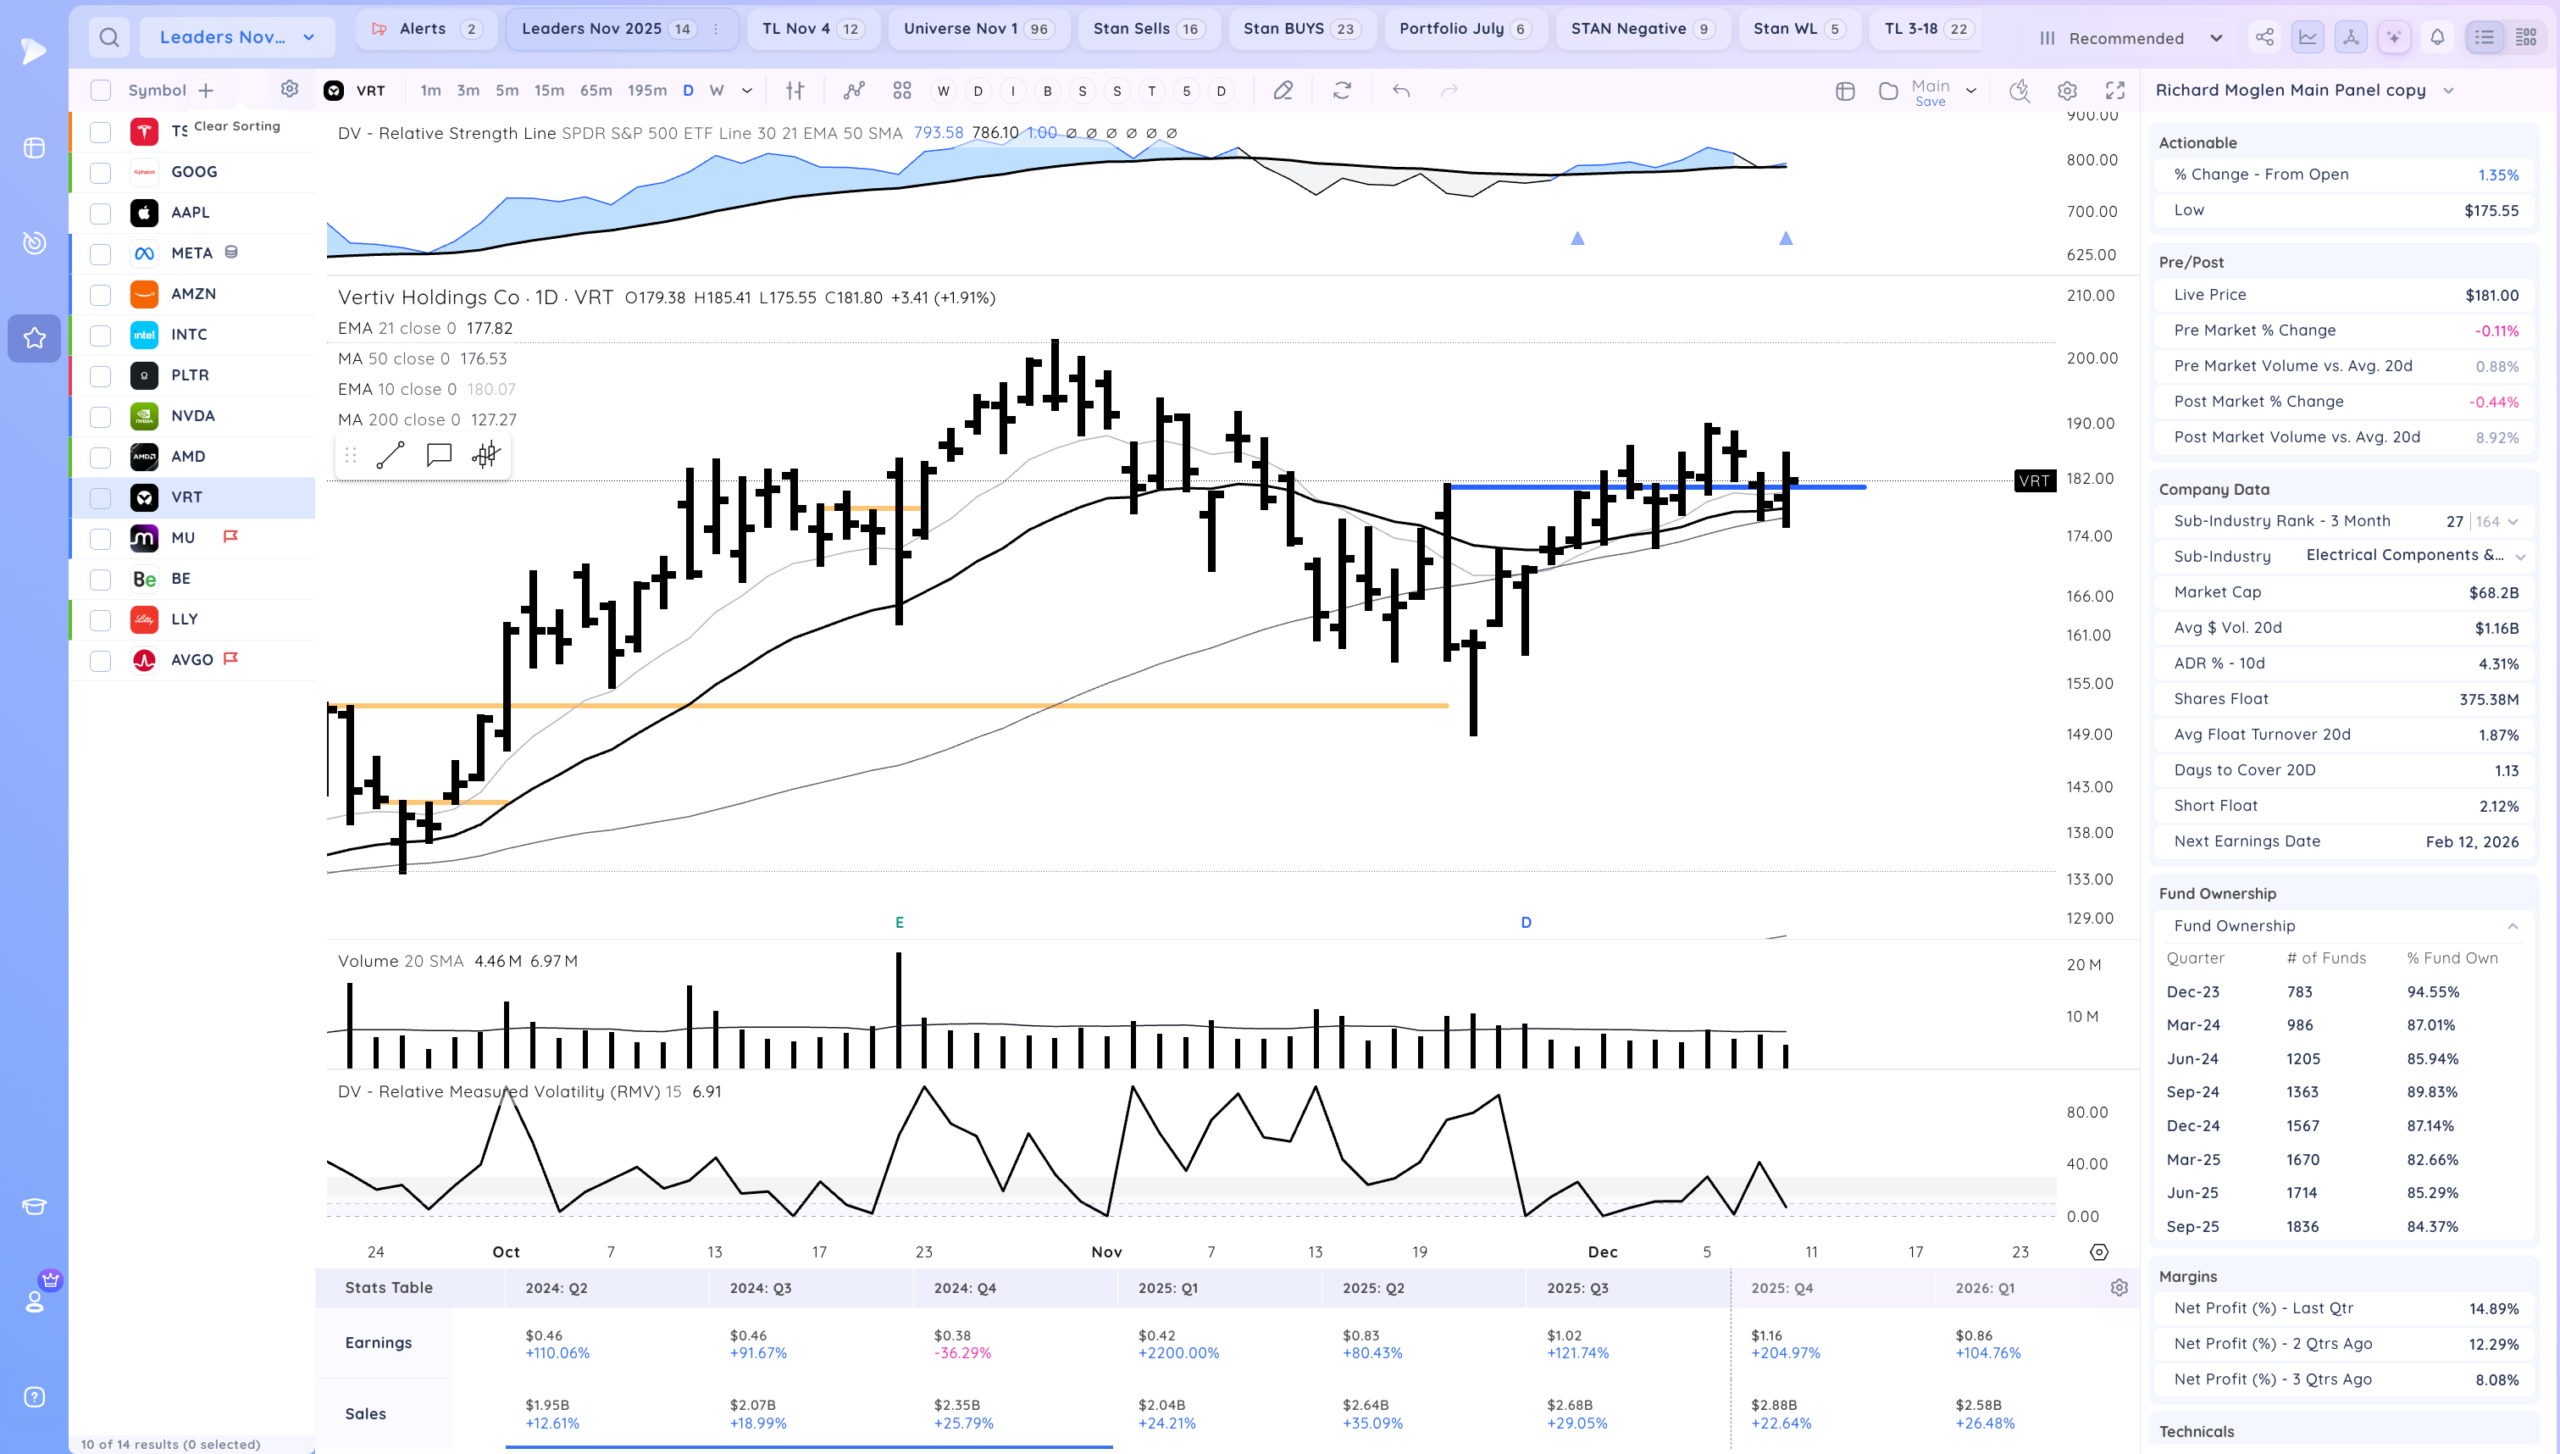This screenshot has width=2560, height=1454.
Task: Check the NVDA row checkbox
Action: 100,417
